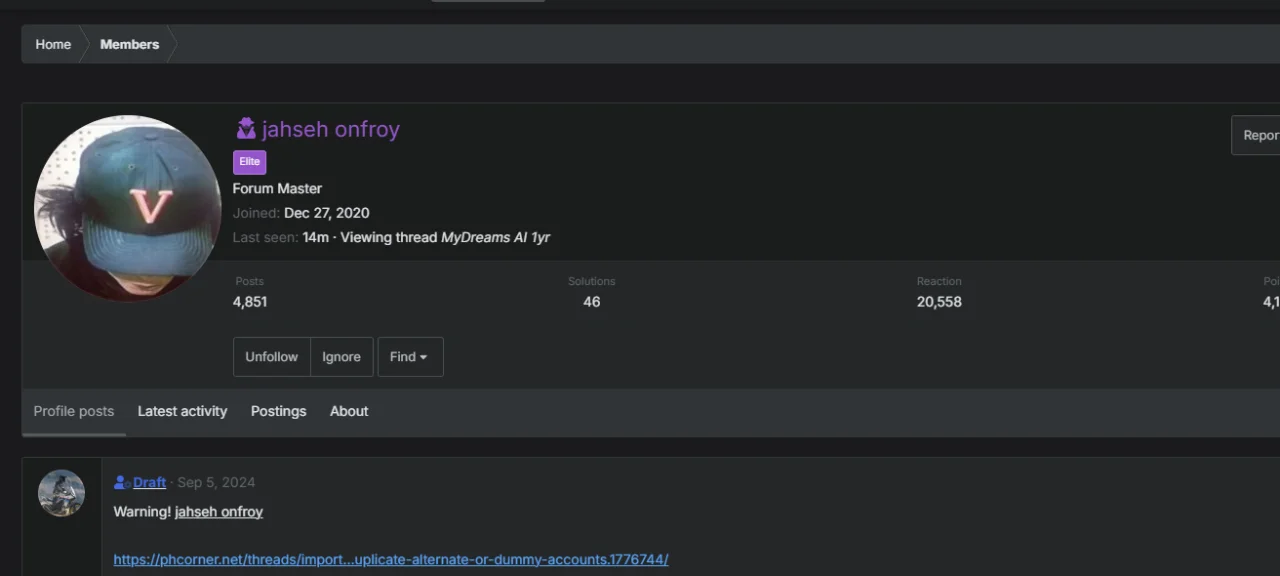Viewport: 1280px width, 576px height.
Task: Expand the Find dropdown
Action: [x=410, y=357]
